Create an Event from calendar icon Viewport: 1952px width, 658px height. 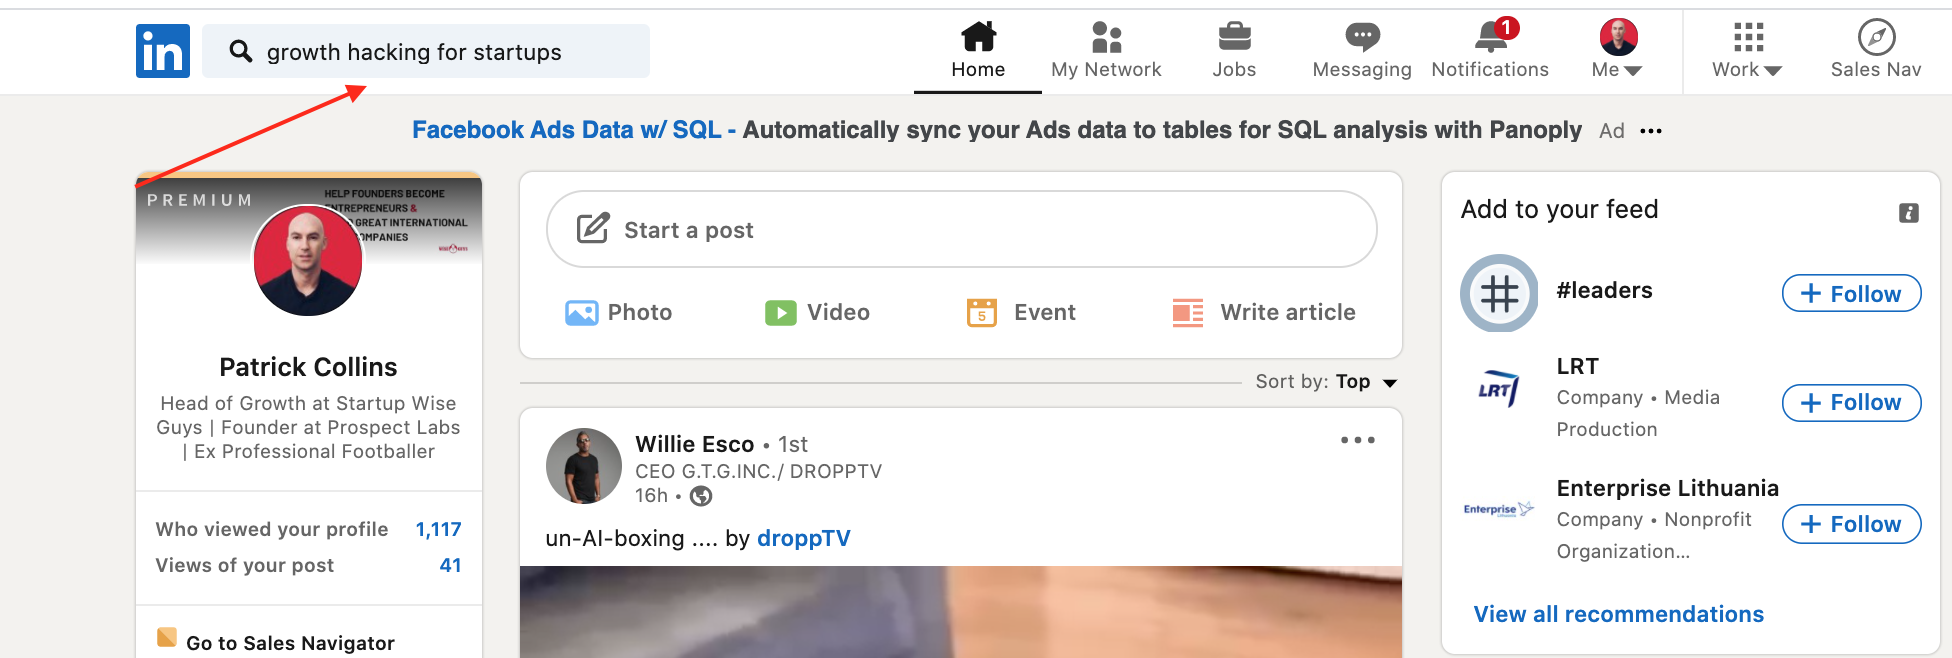(982, 313)
